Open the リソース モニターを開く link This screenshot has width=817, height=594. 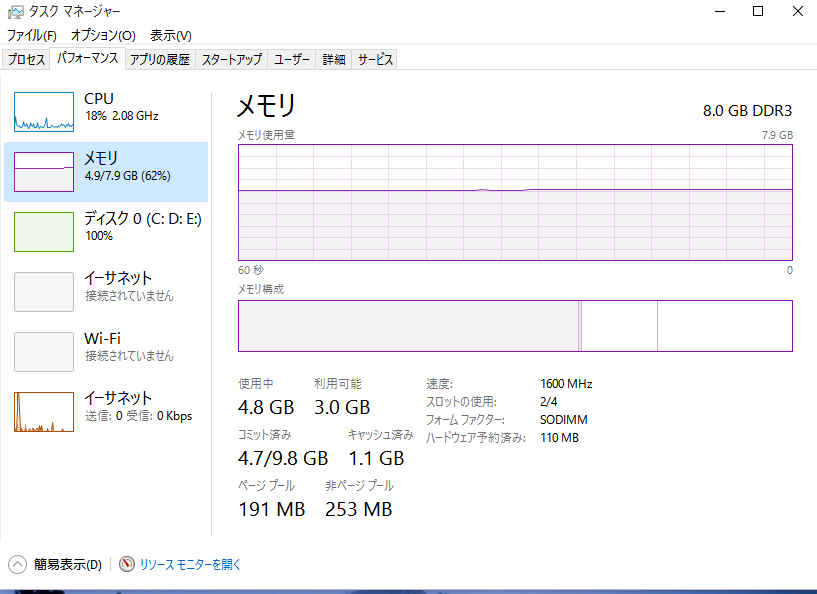(190, 564)
